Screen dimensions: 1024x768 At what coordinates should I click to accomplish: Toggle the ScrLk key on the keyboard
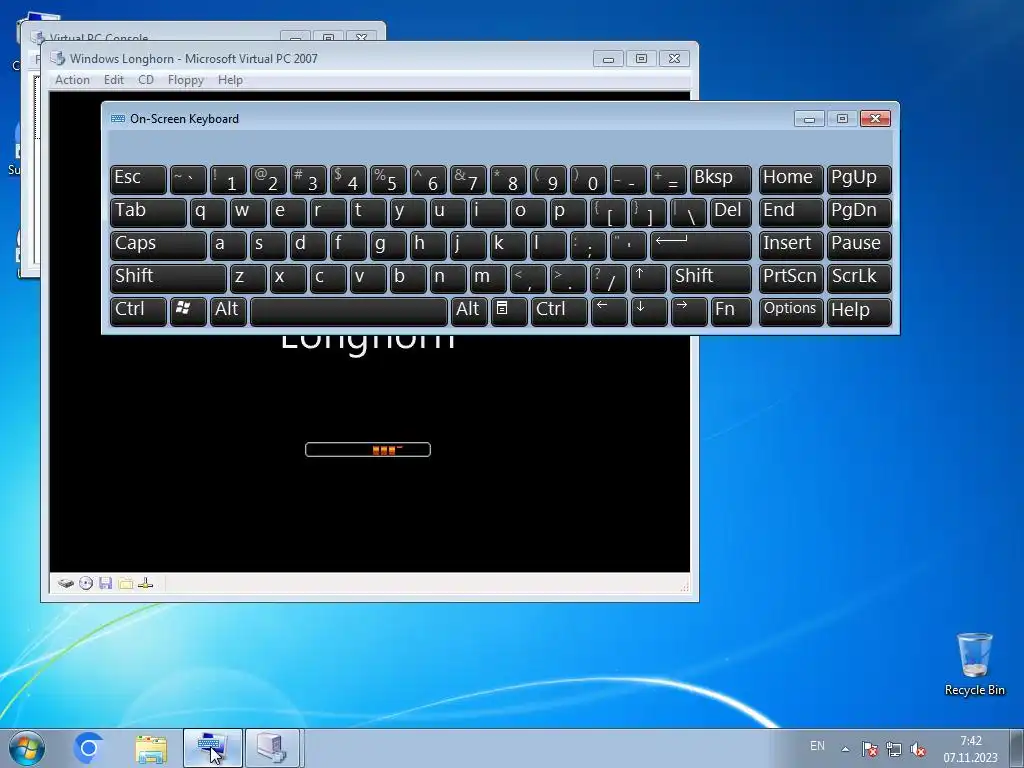point(859,278)
